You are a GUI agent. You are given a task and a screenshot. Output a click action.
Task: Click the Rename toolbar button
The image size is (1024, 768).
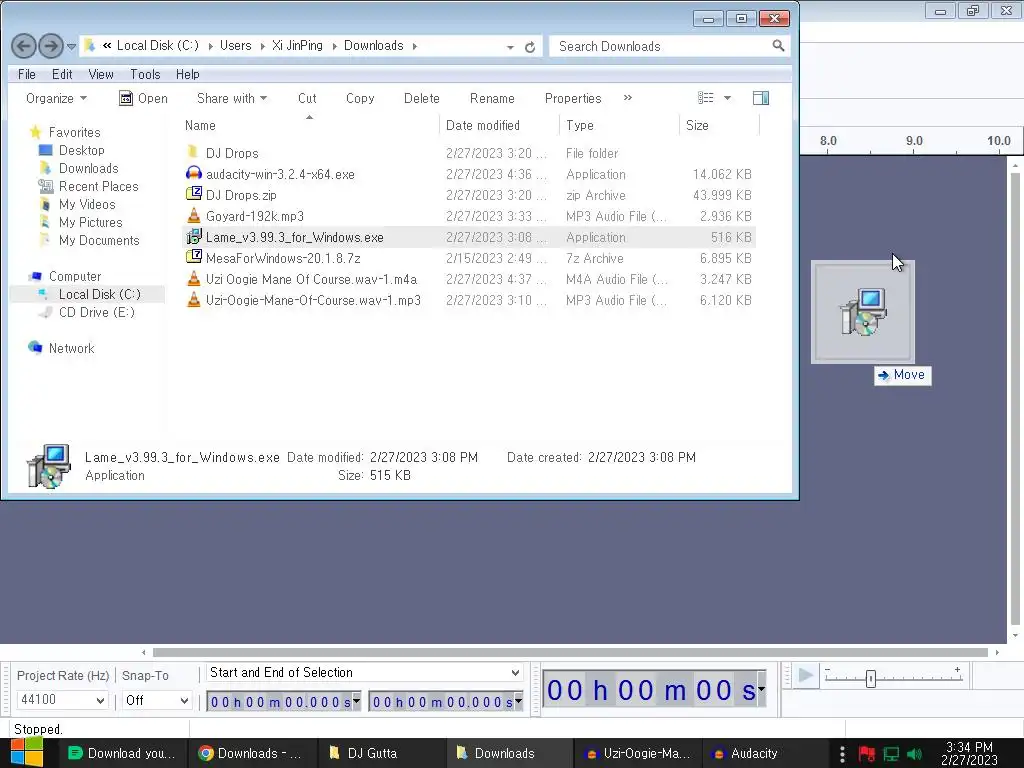point(492,98)
